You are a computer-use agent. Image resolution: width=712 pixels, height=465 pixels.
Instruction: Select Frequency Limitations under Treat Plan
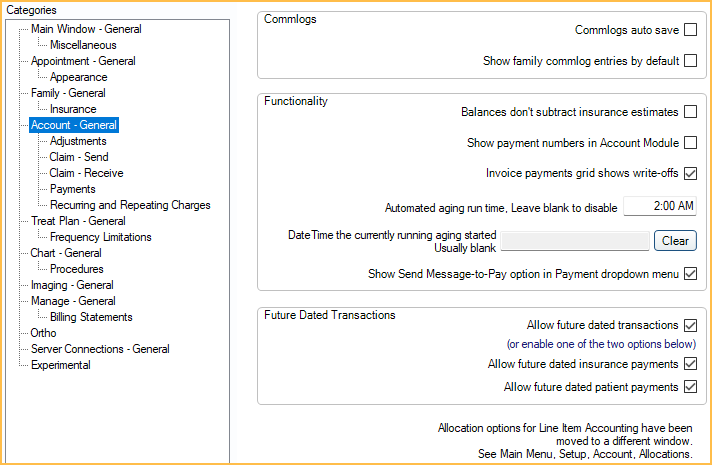[x=101, y=237]
